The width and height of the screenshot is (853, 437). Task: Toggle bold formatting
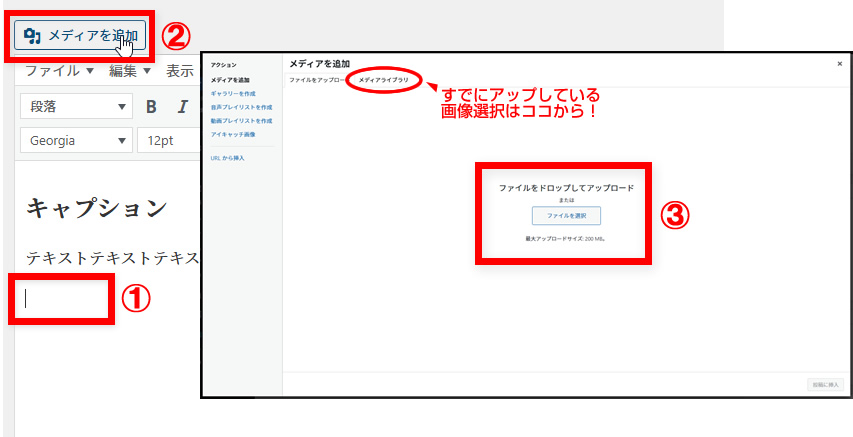[151, 106]
